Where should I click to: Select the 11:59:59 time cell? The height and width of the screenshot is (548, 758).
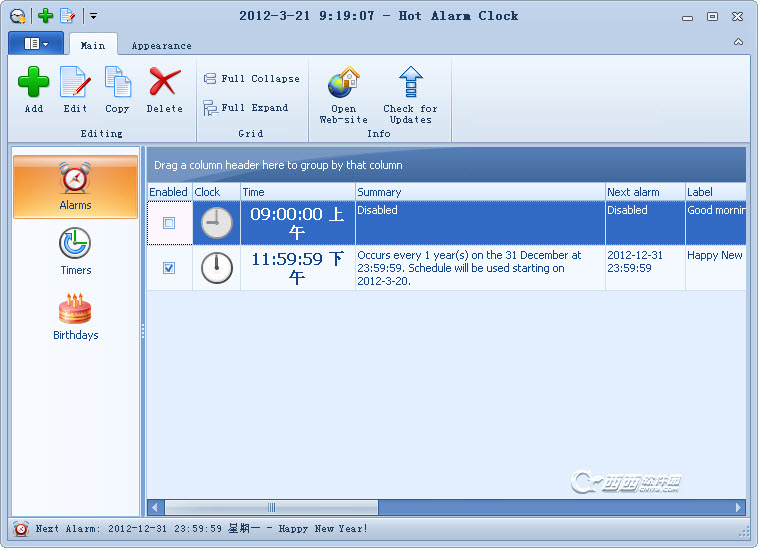(297, 268)
